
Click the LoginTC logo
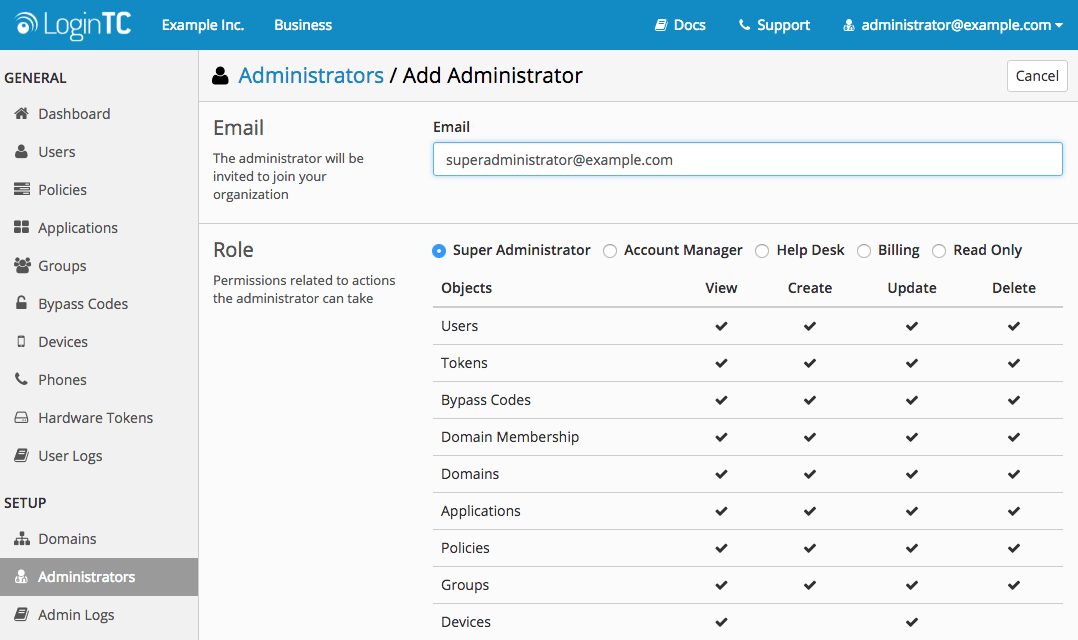(72, 24)
